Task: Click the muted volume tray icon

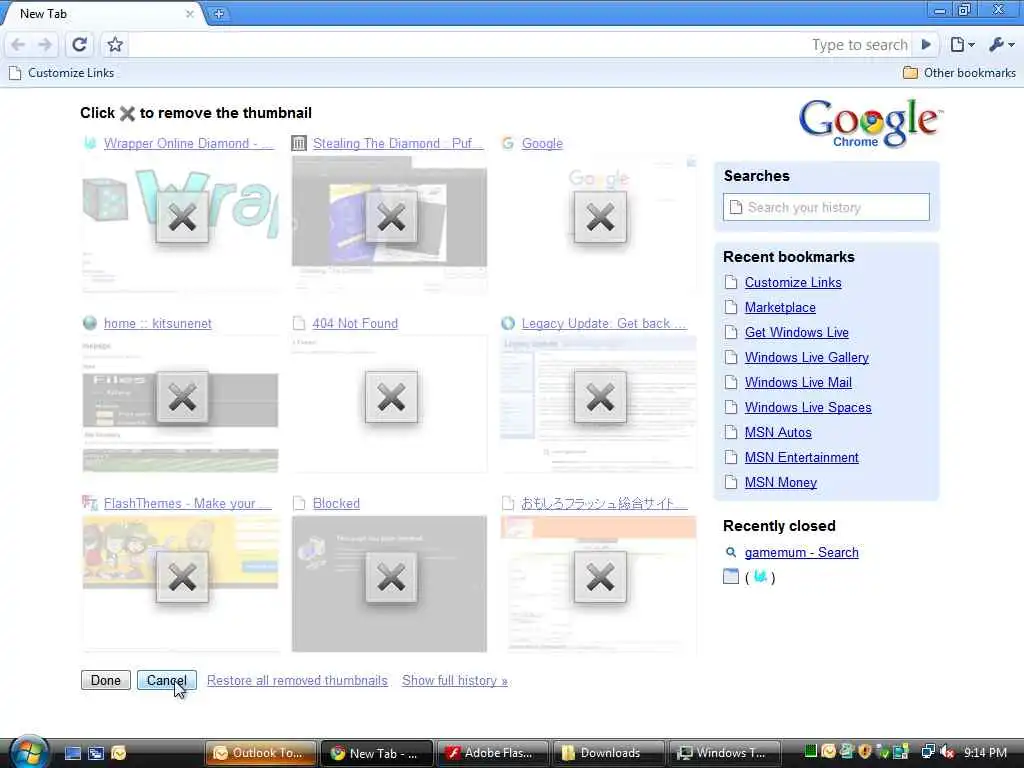Action: tap(948, 753)
